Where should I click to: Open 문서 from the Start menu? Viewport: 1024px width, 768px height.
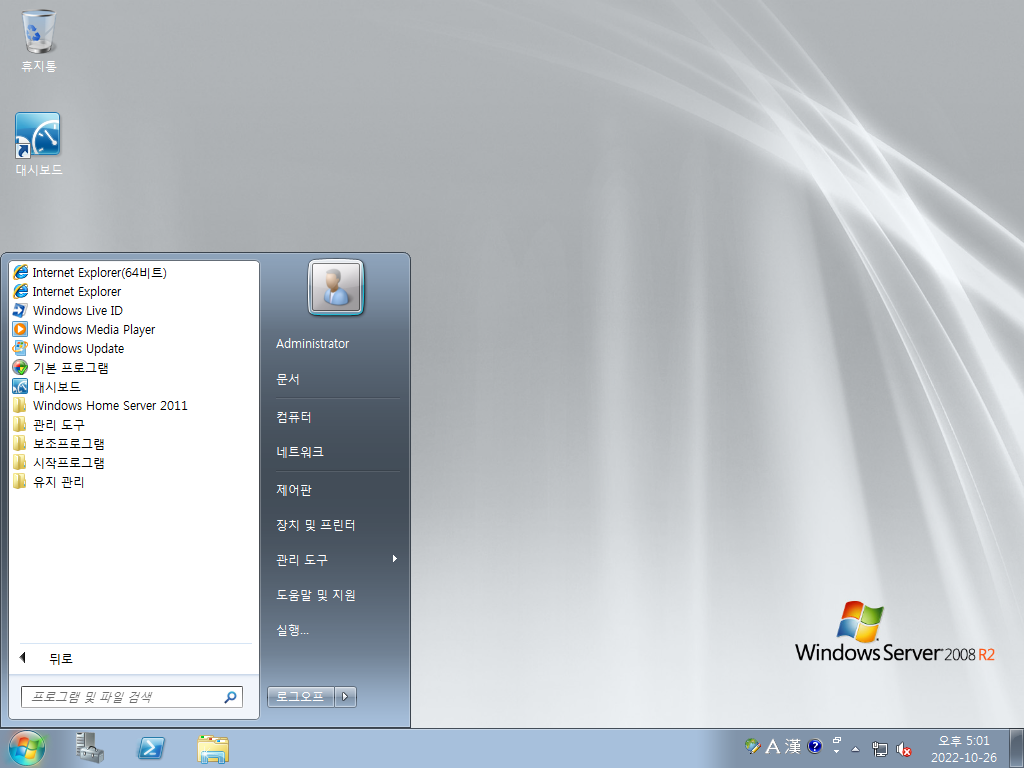coord(336,379)
